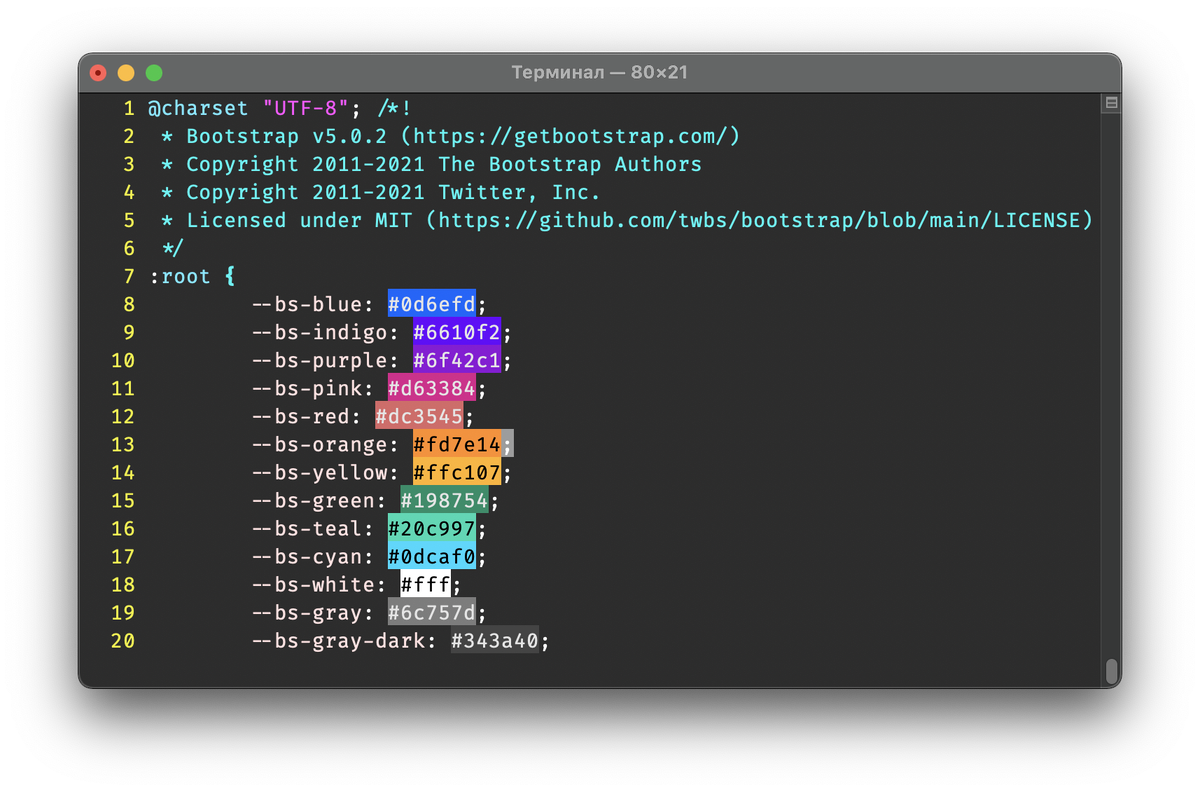Image resolution: width=1200 pixels, height=792 pixels.
Task: Click the '--bs-cyan' property name
Action: (x=305, y=556)
